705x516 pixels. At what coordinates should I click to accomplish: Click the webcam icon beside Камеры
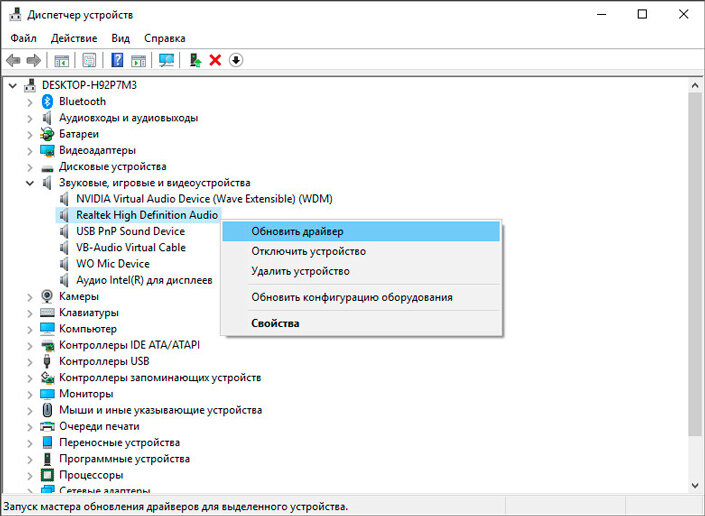pyautogui.click(x=47, y=296)
